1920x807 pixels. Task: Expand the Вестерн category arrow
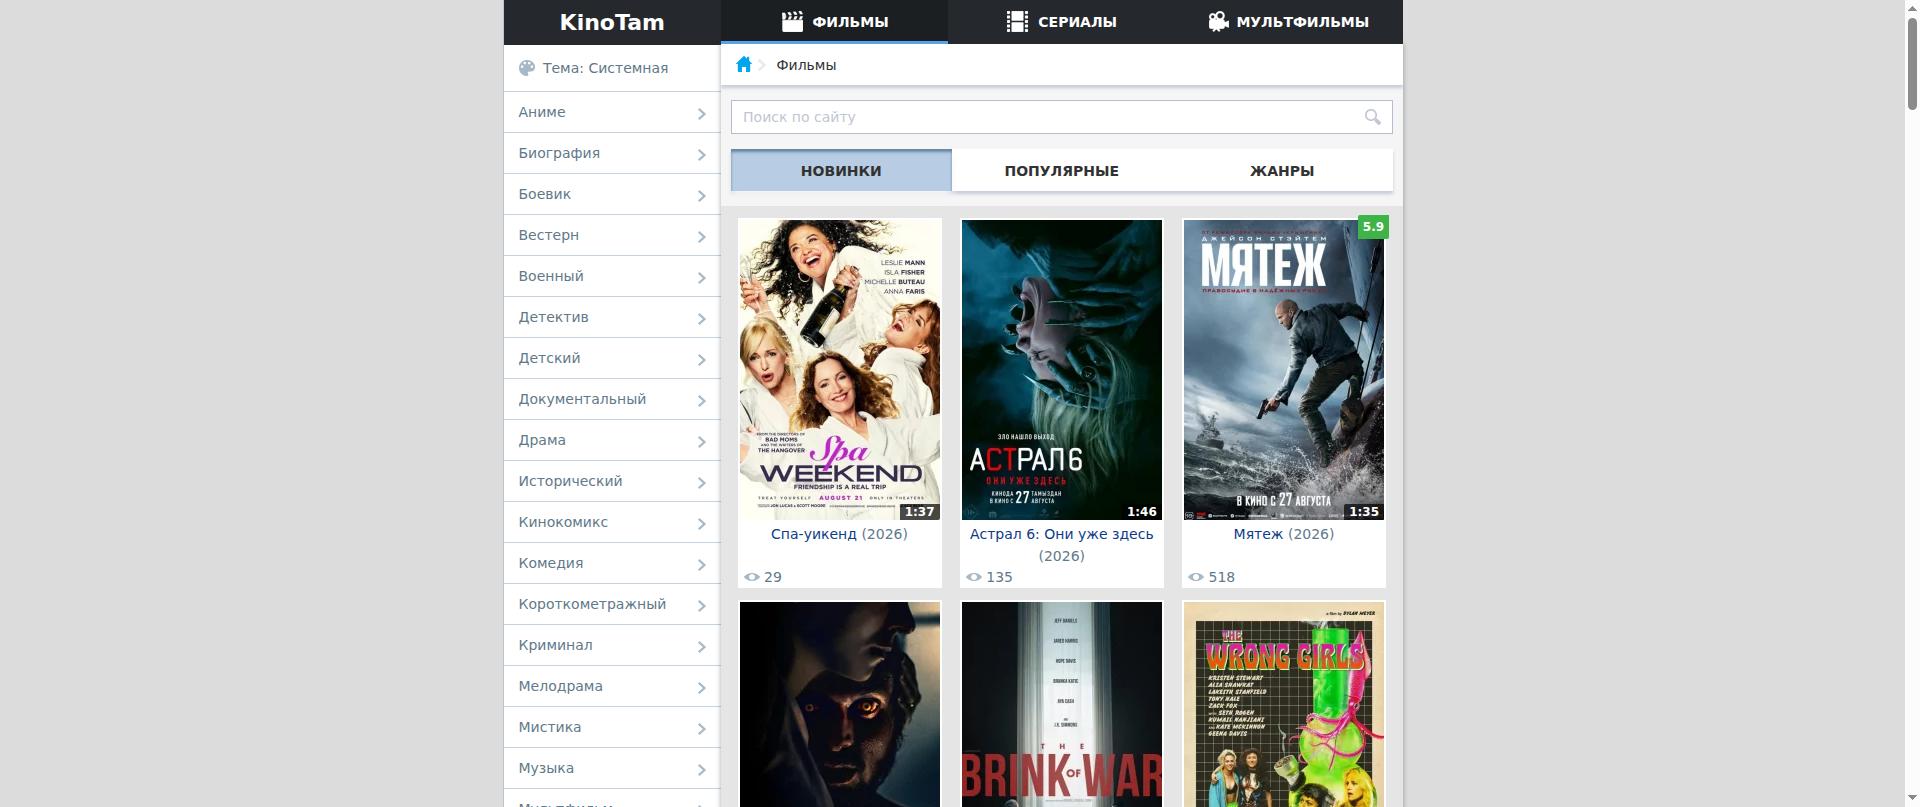click(701, 236)
